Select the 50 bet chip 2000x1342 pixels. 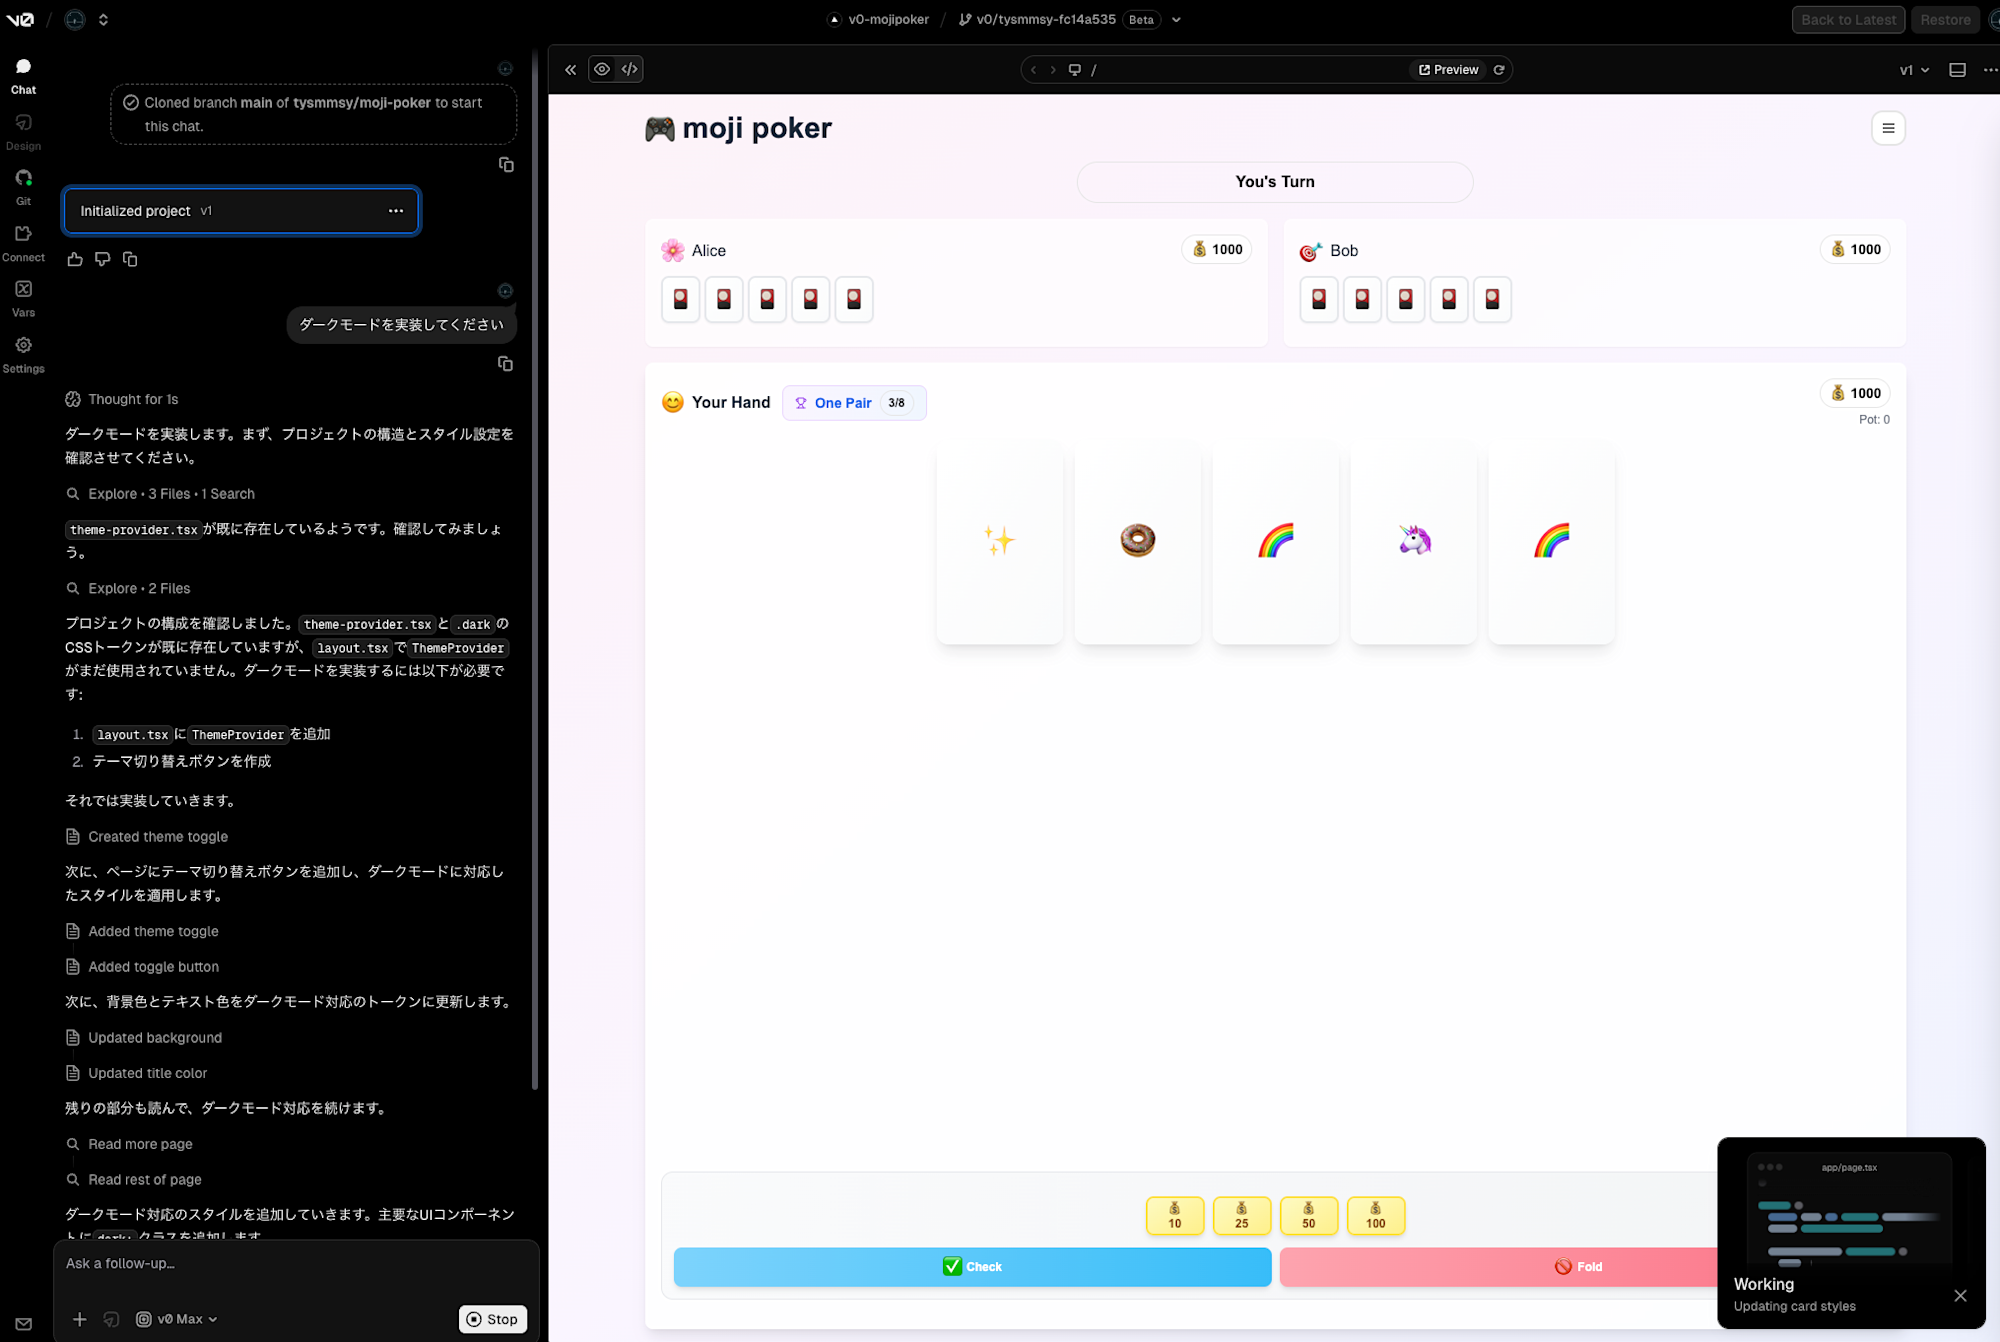(x=1308, y=1216)
